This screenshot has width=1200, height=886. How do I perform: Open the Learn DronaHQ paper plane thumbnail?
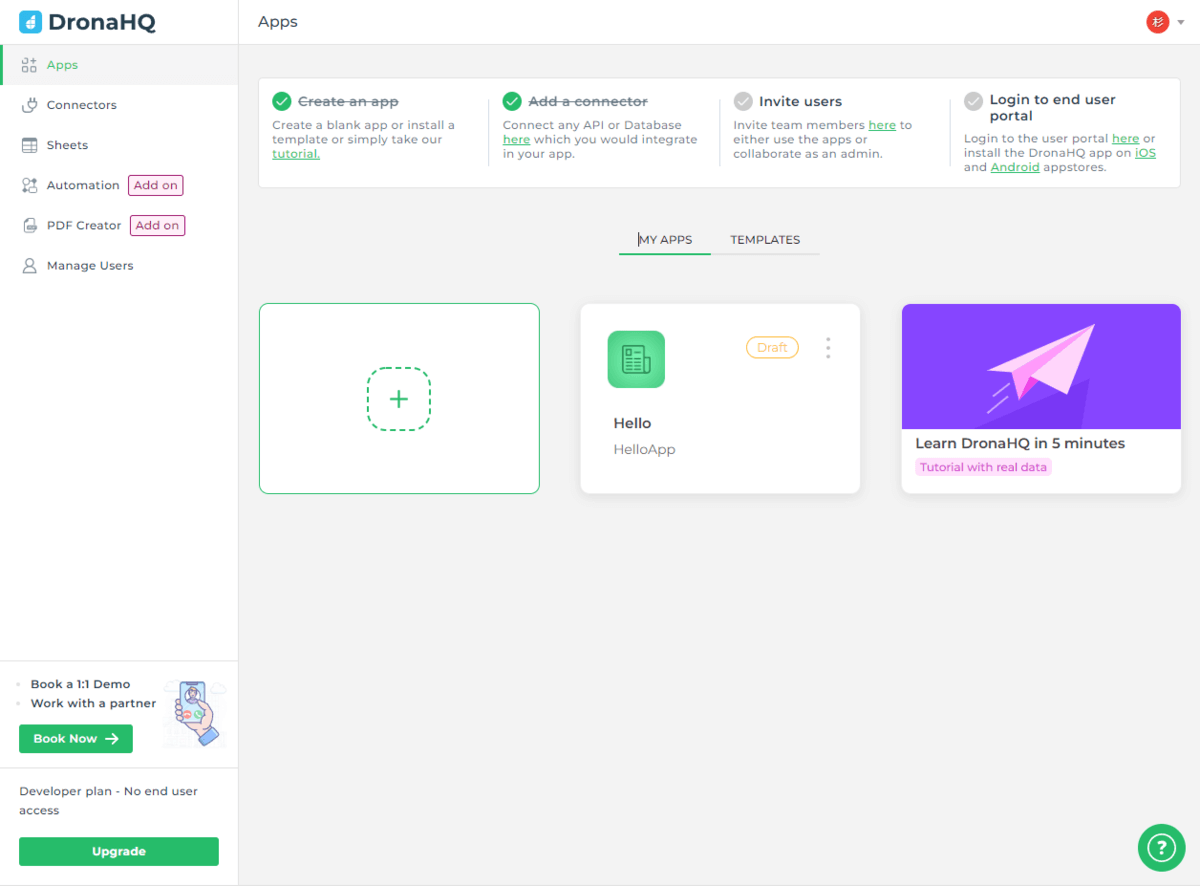(x=1041, y=366)
